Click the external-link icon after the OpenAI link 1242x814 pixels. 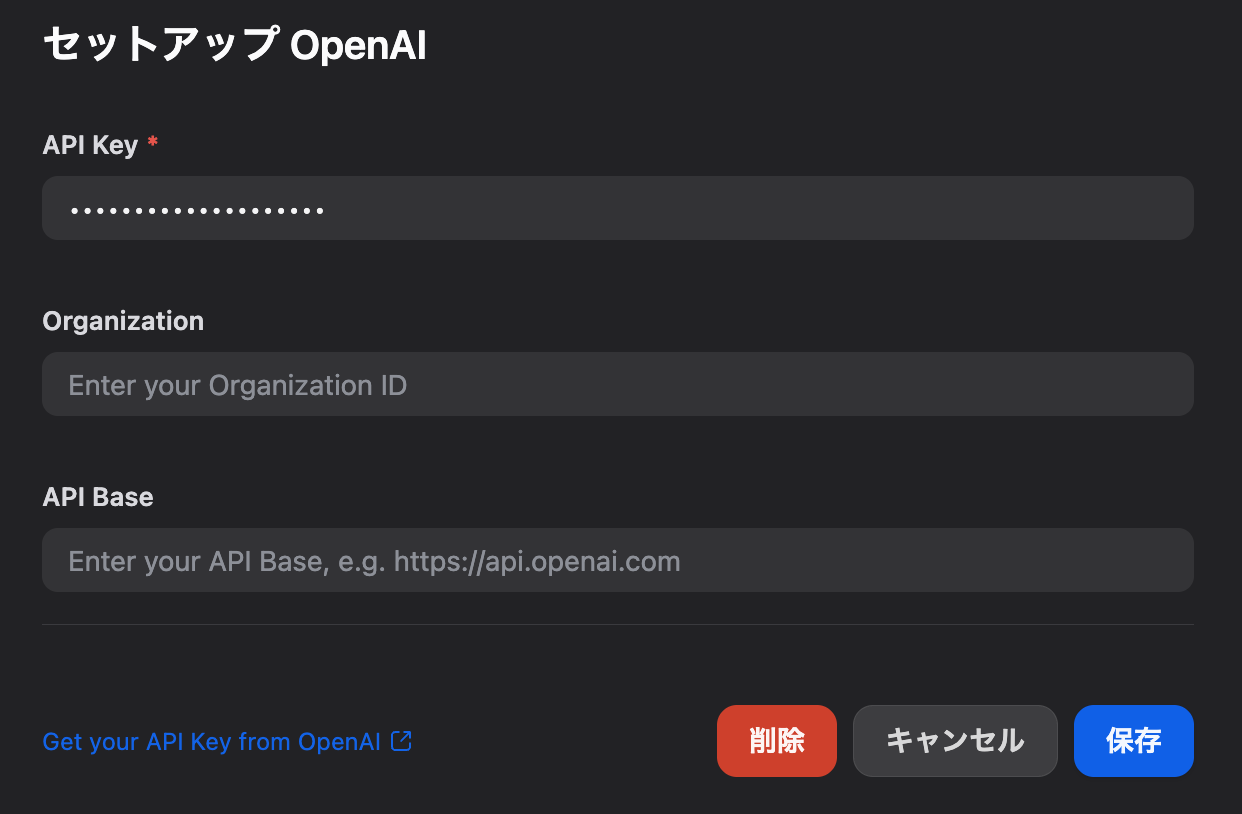(401, 741)
